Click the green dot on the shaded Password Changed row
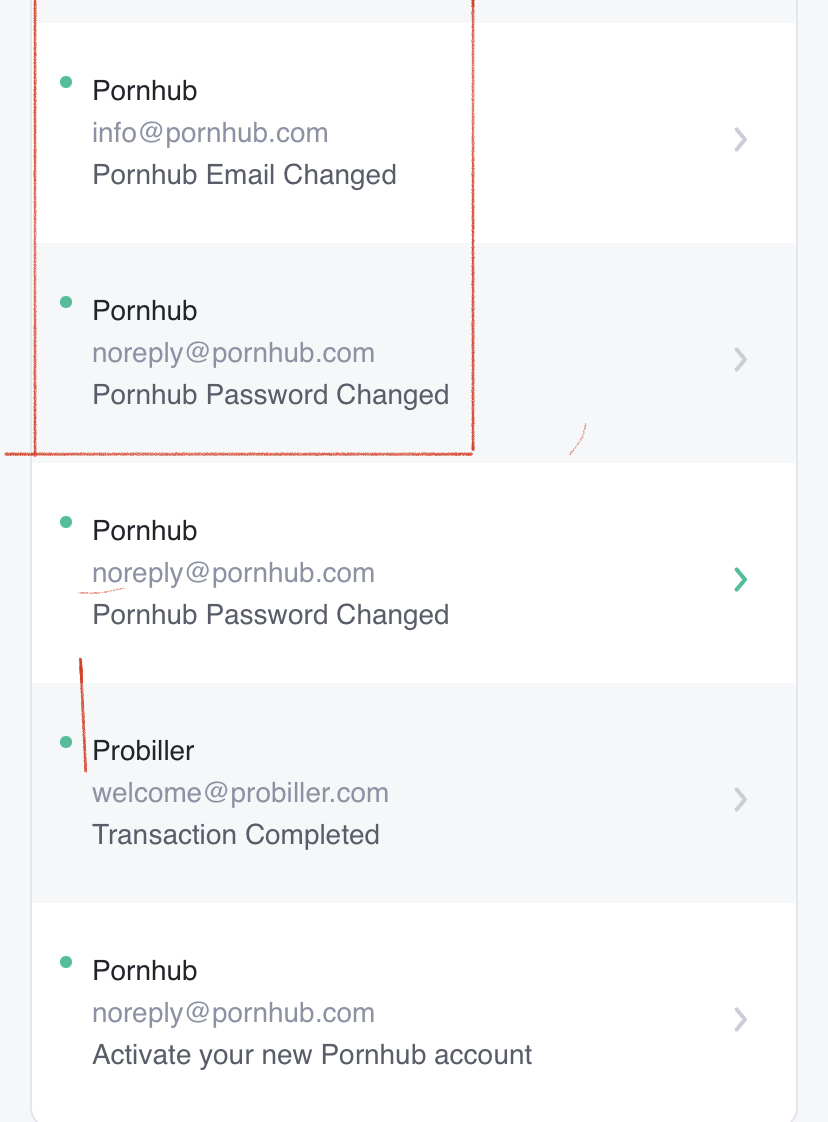Image resolution: width=828 pixels, height=1122 pixels. pyautogui.click(x=66, y=302)
